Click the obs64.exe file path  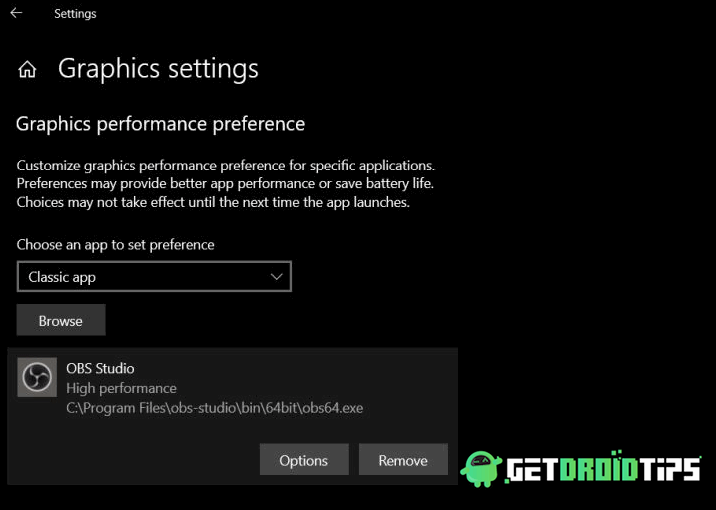[215, 408]
